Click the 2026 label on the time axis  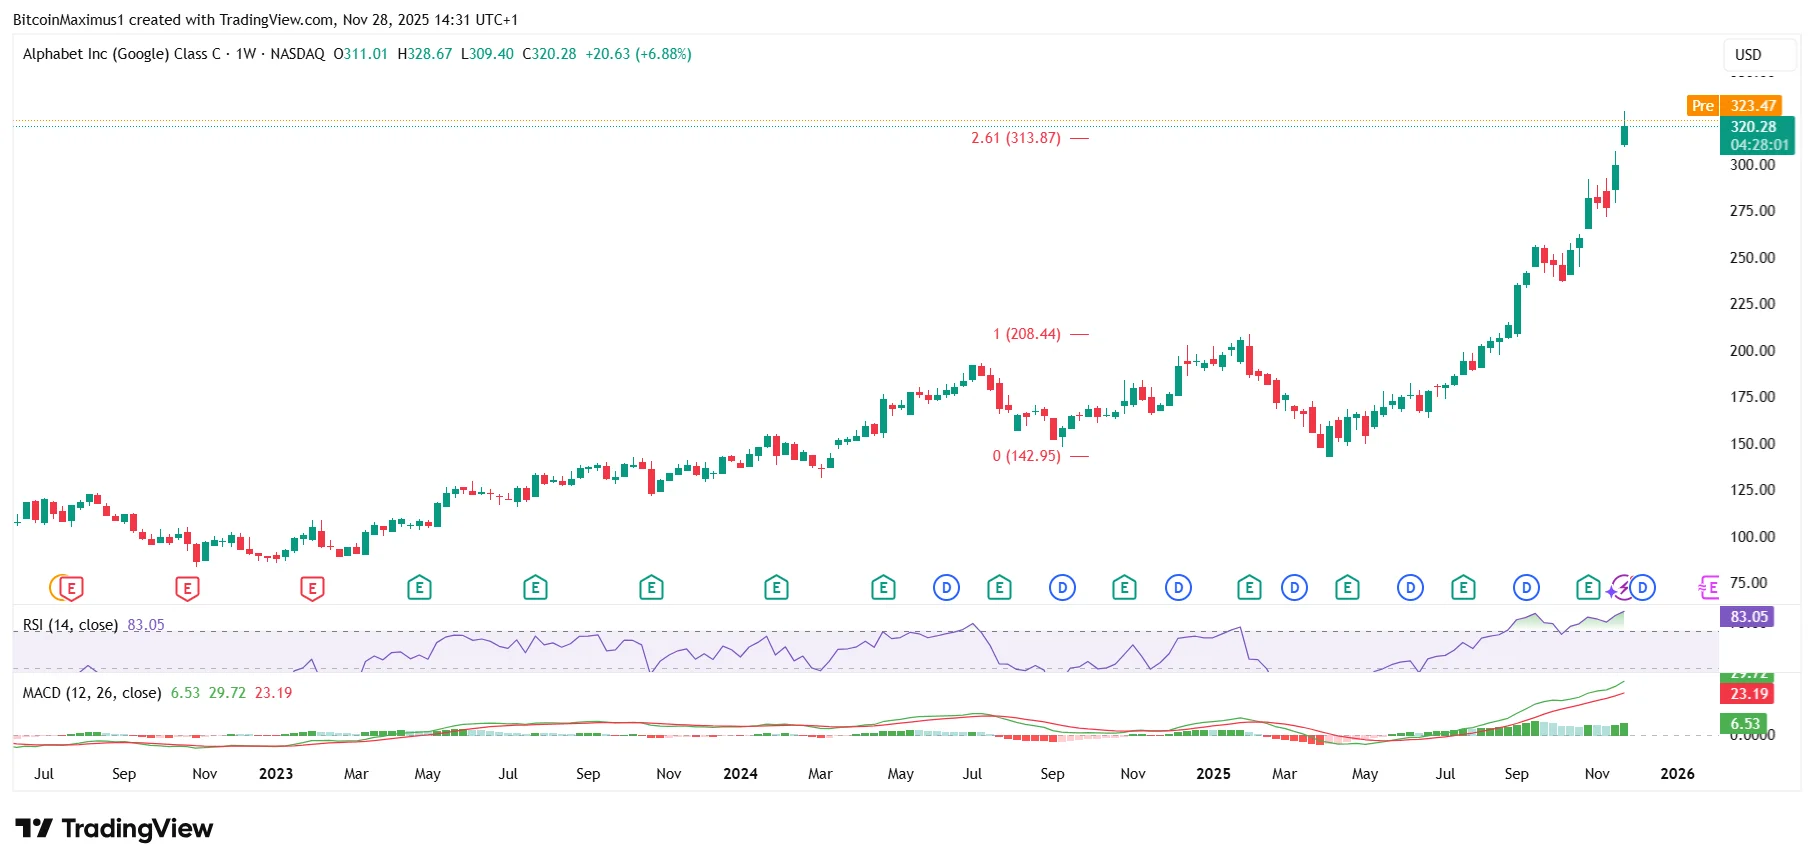1677,774
